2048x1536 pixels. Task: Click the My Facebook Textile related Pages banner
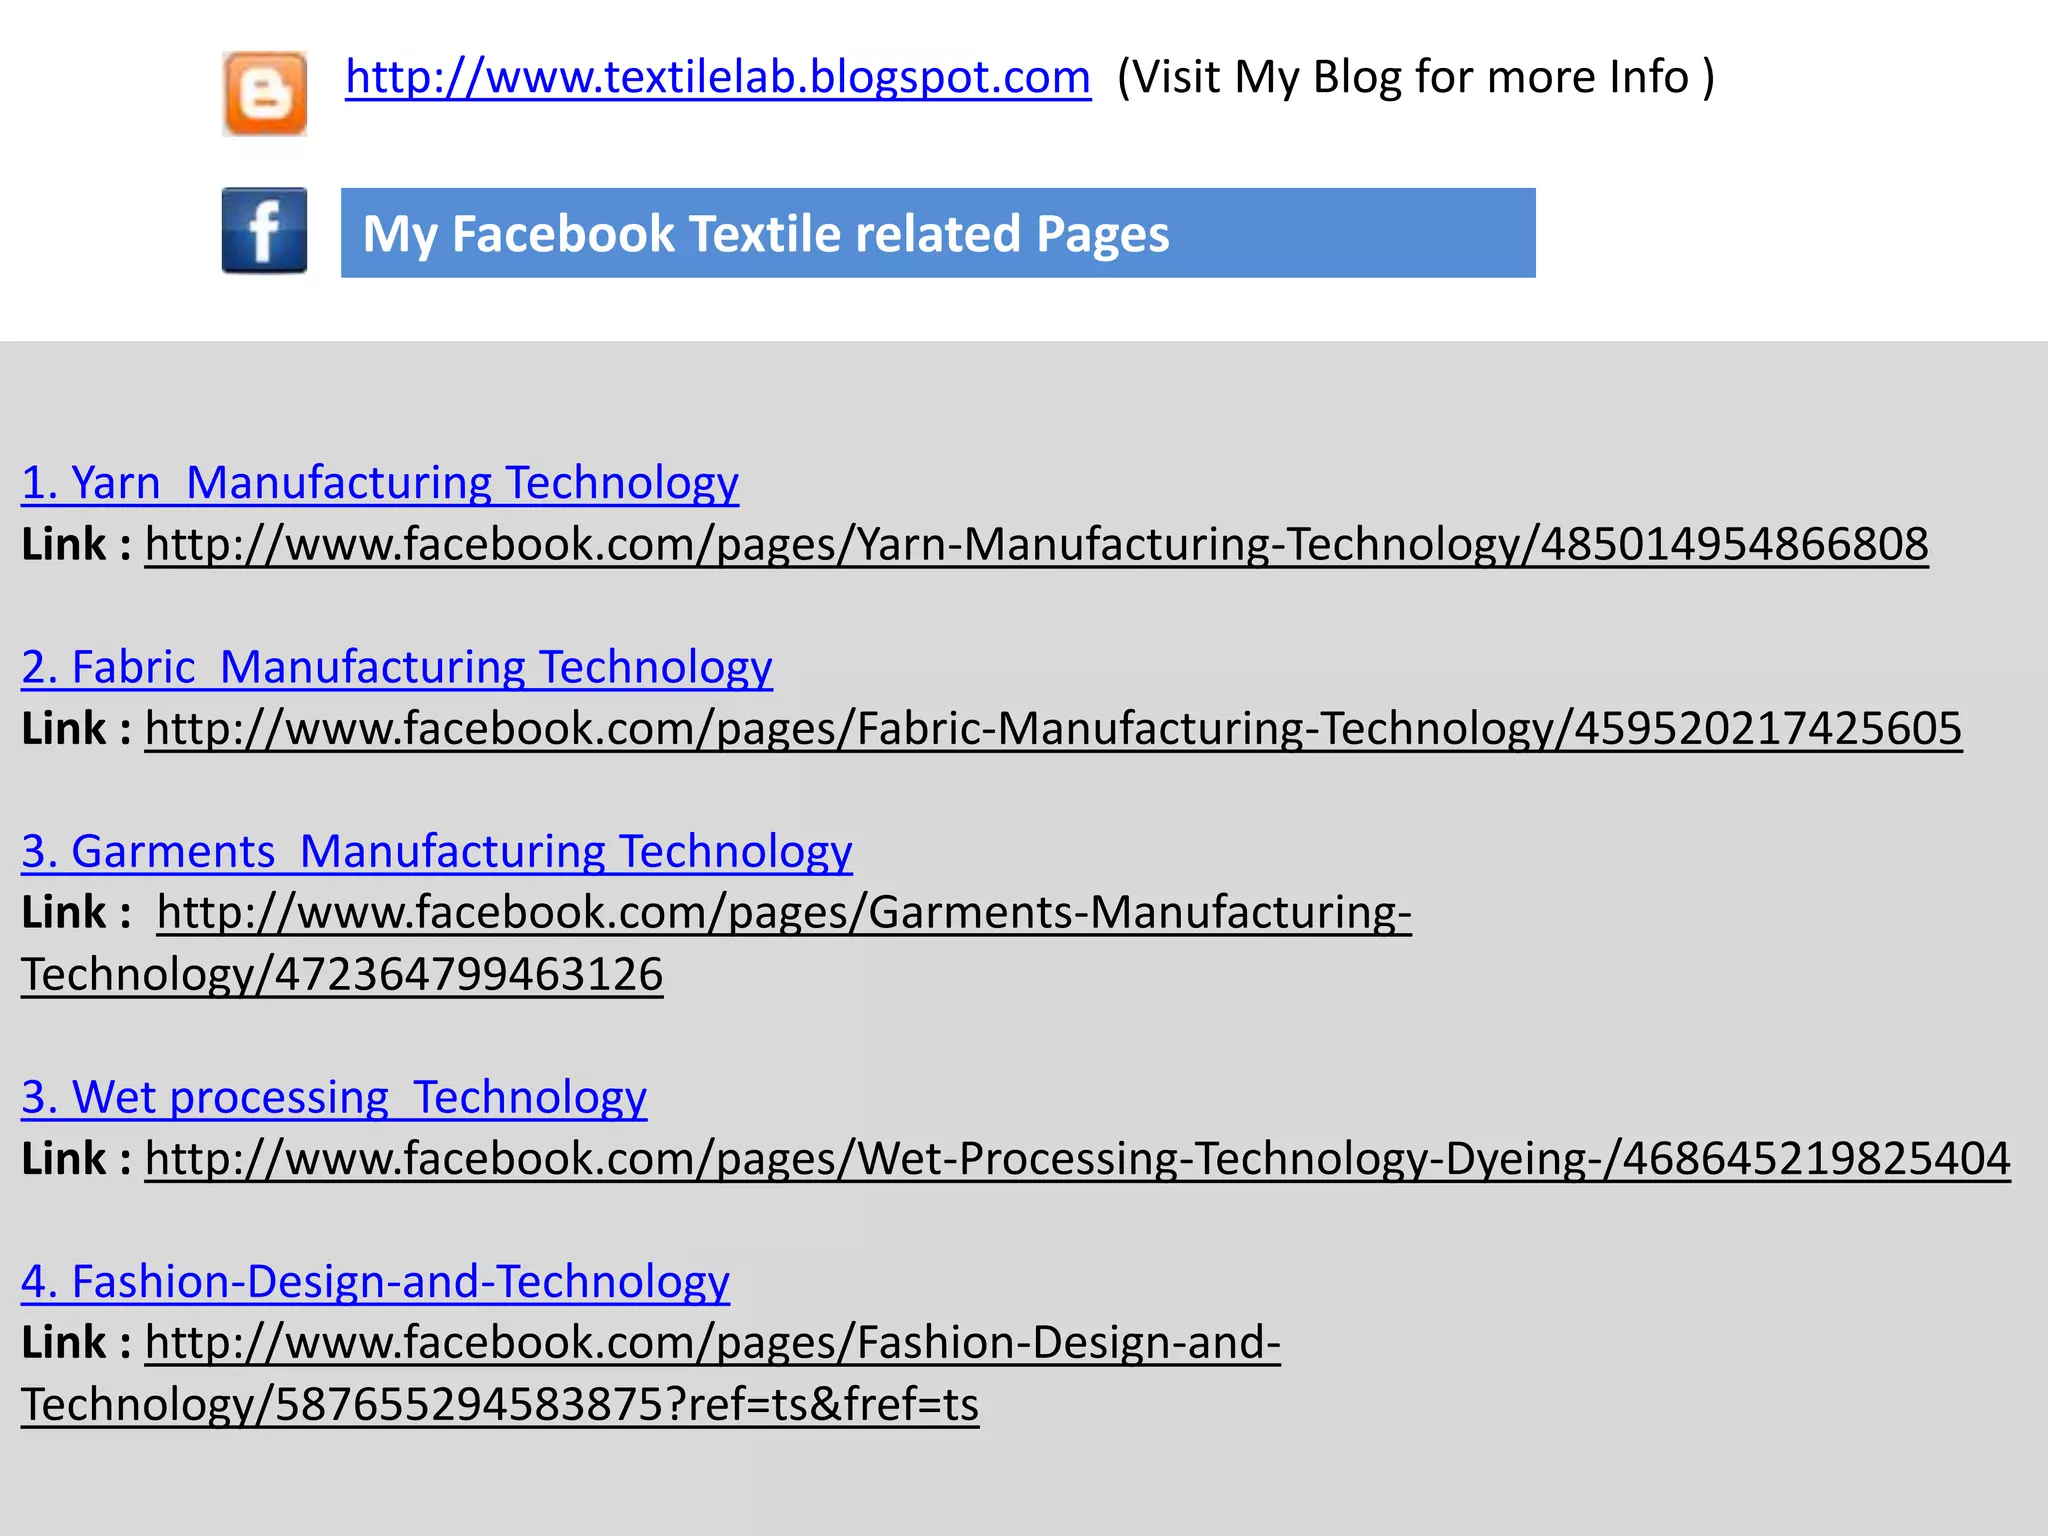point(938,233)
